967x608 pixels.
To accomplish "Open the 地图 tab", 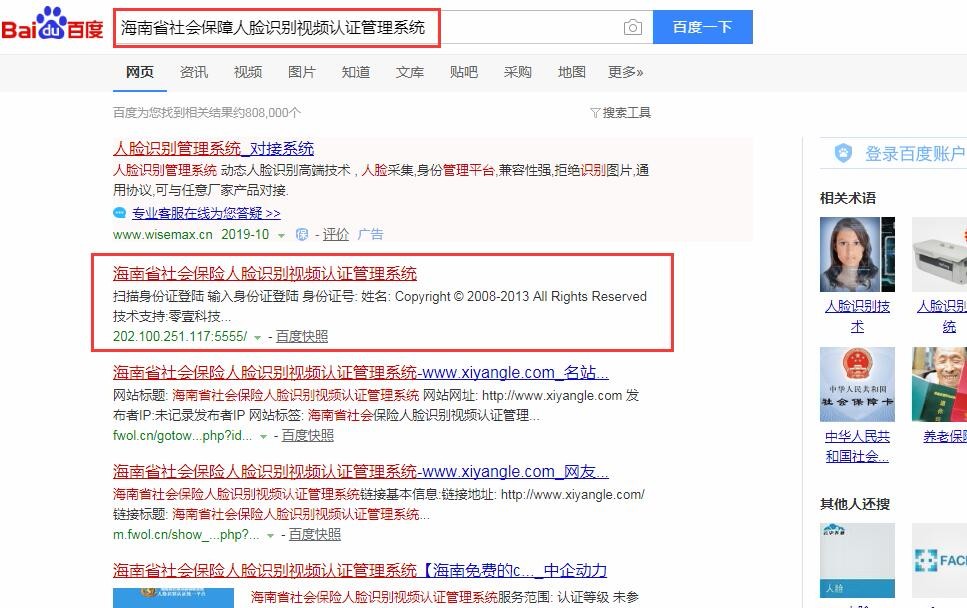I will tap(572, 72).
